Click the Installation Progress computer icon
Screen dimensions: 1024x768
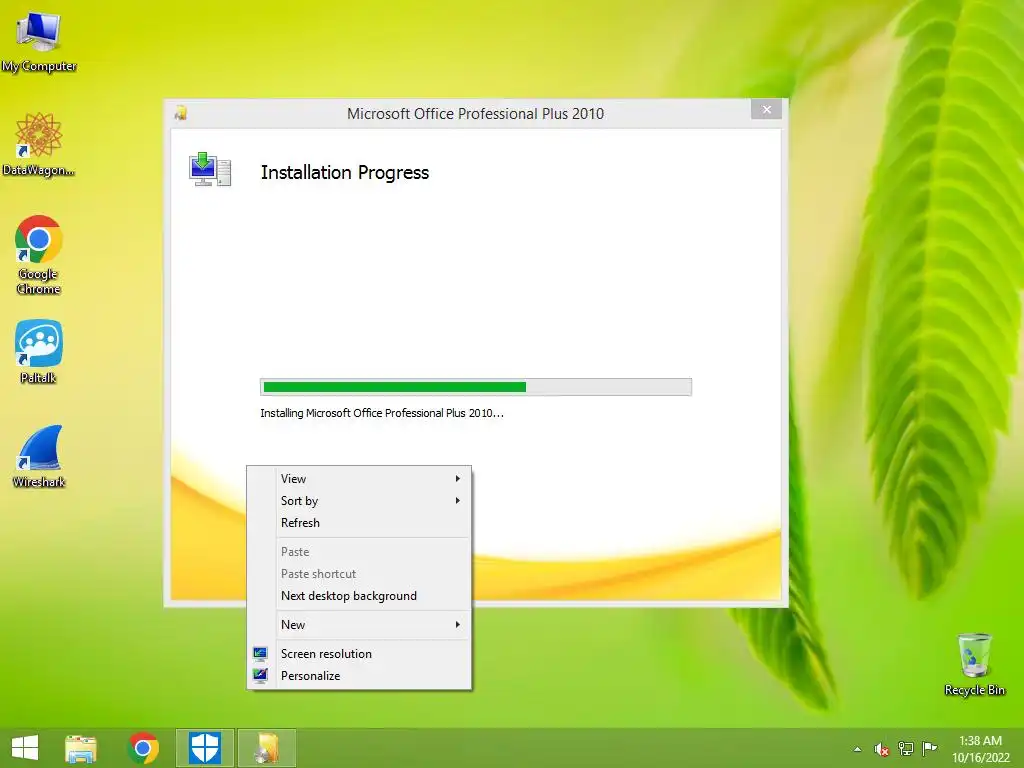[x=210, y=169]
